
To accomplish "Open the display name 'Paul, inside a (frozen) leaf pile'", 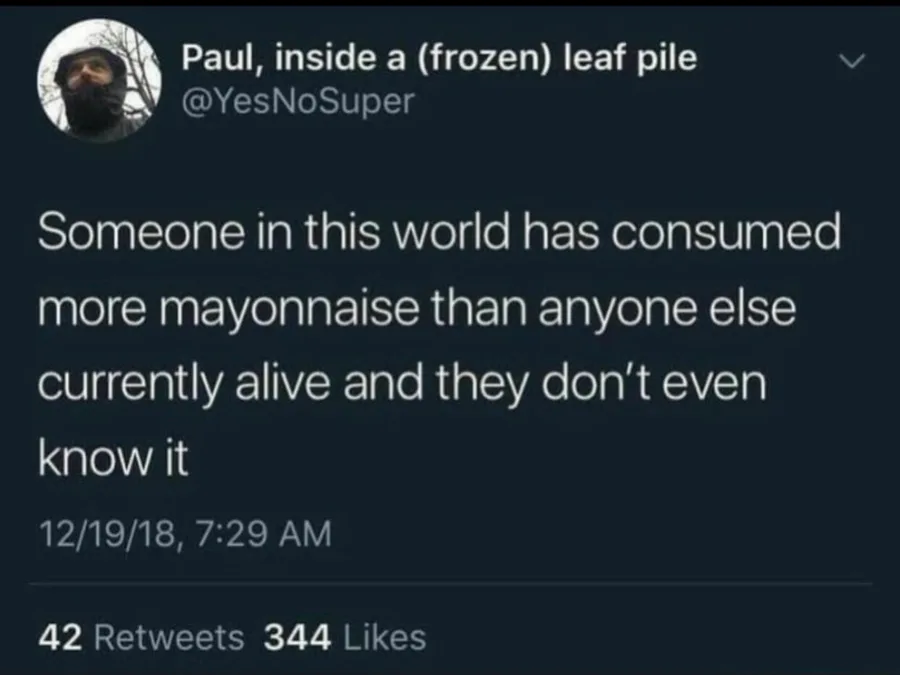I will click(x=440, y=58).
